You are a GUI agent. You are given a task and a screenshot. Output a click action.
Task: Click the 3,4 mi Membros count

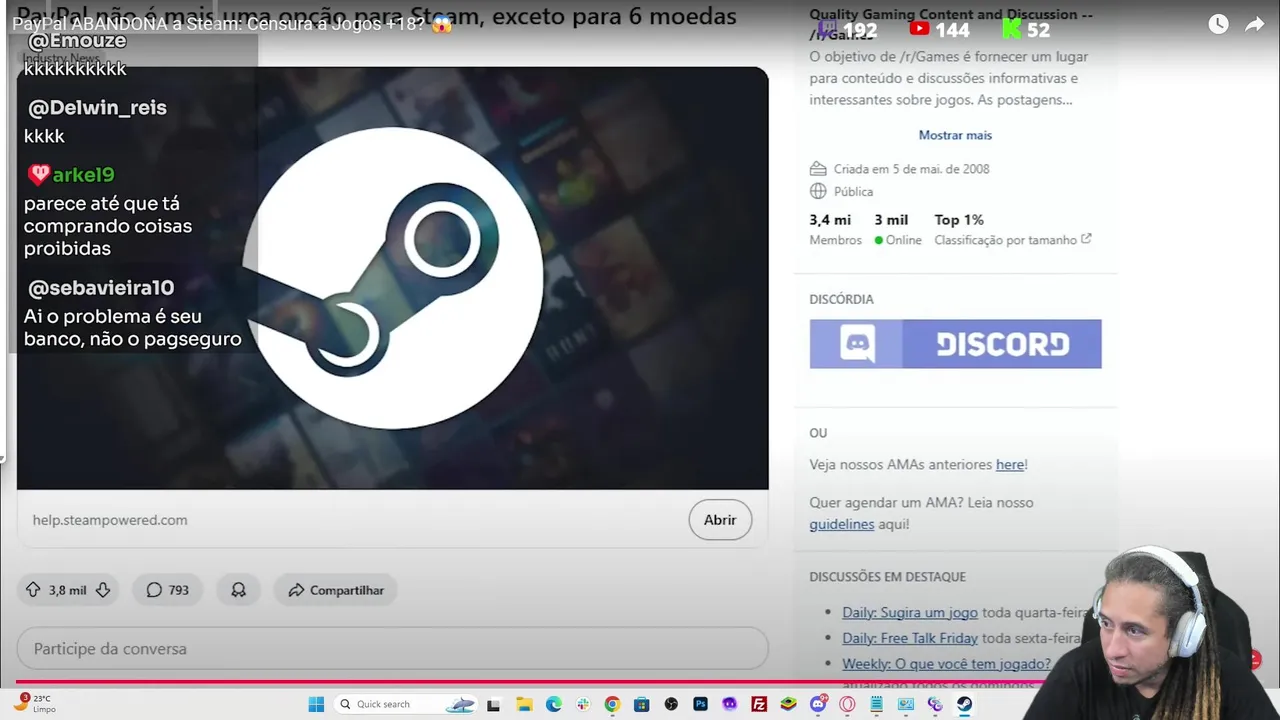click(835, 229)
